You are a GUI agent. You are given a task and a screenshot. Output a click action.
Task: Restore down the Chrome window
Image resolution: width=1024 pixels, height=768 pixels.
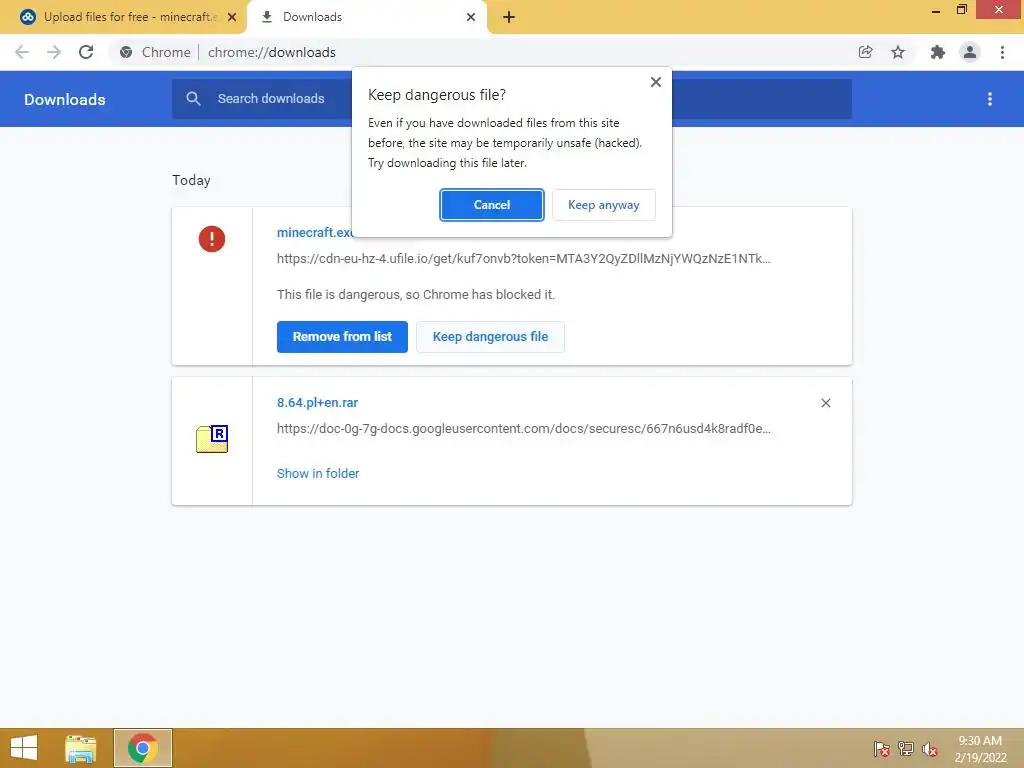(962, 9)
